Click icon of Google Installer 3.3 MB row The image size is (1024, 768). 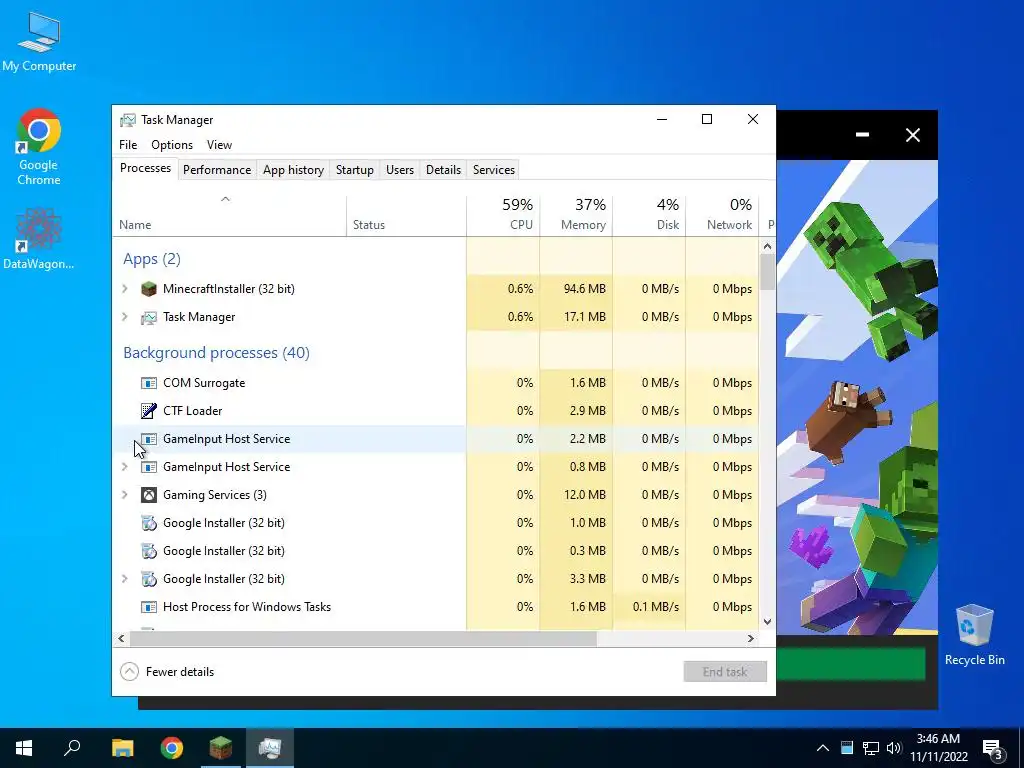pos(149,579)
